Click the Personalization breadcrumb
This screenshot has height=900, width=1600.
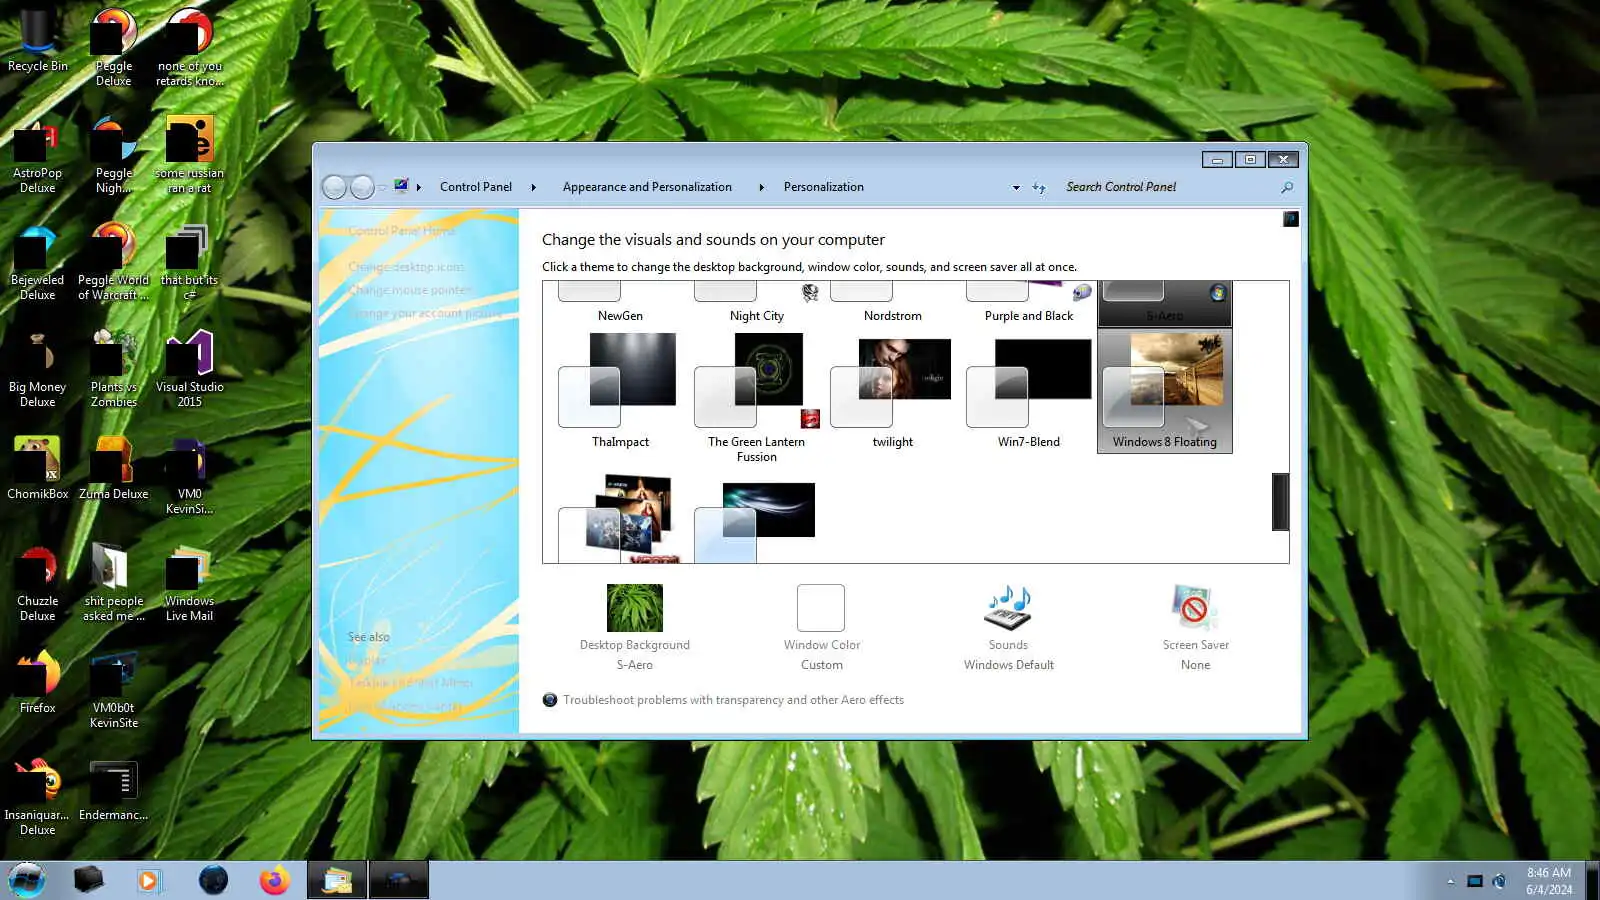coord(824,187)
